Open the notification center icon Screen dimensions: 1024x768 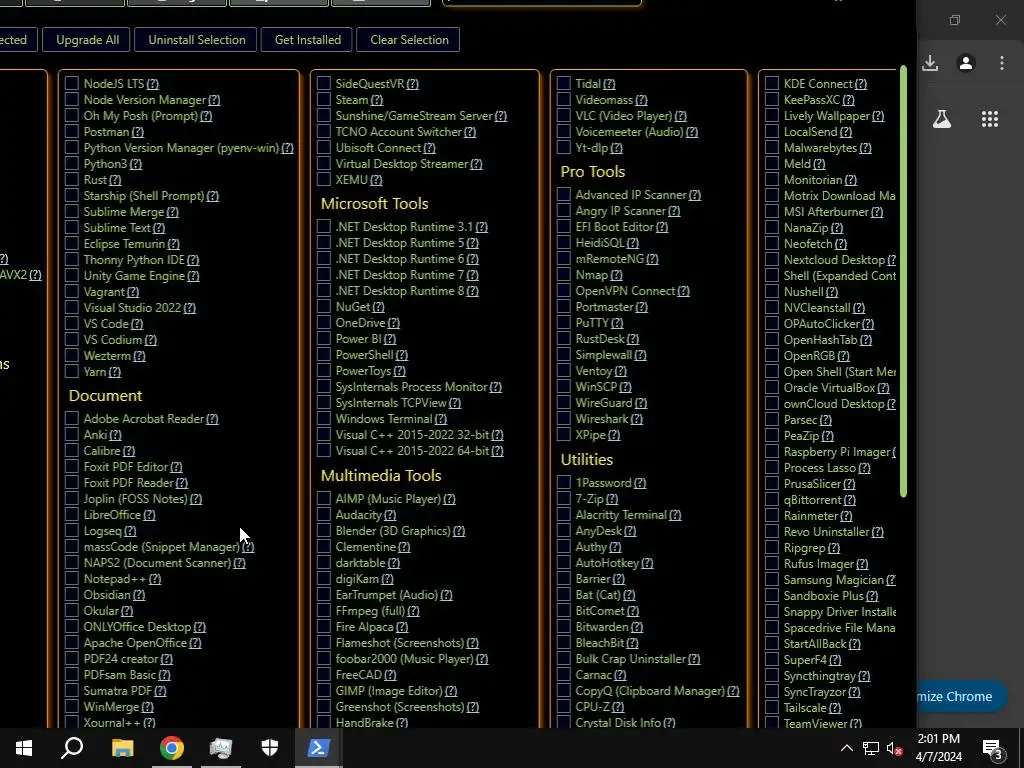click(x=993, y=749)
